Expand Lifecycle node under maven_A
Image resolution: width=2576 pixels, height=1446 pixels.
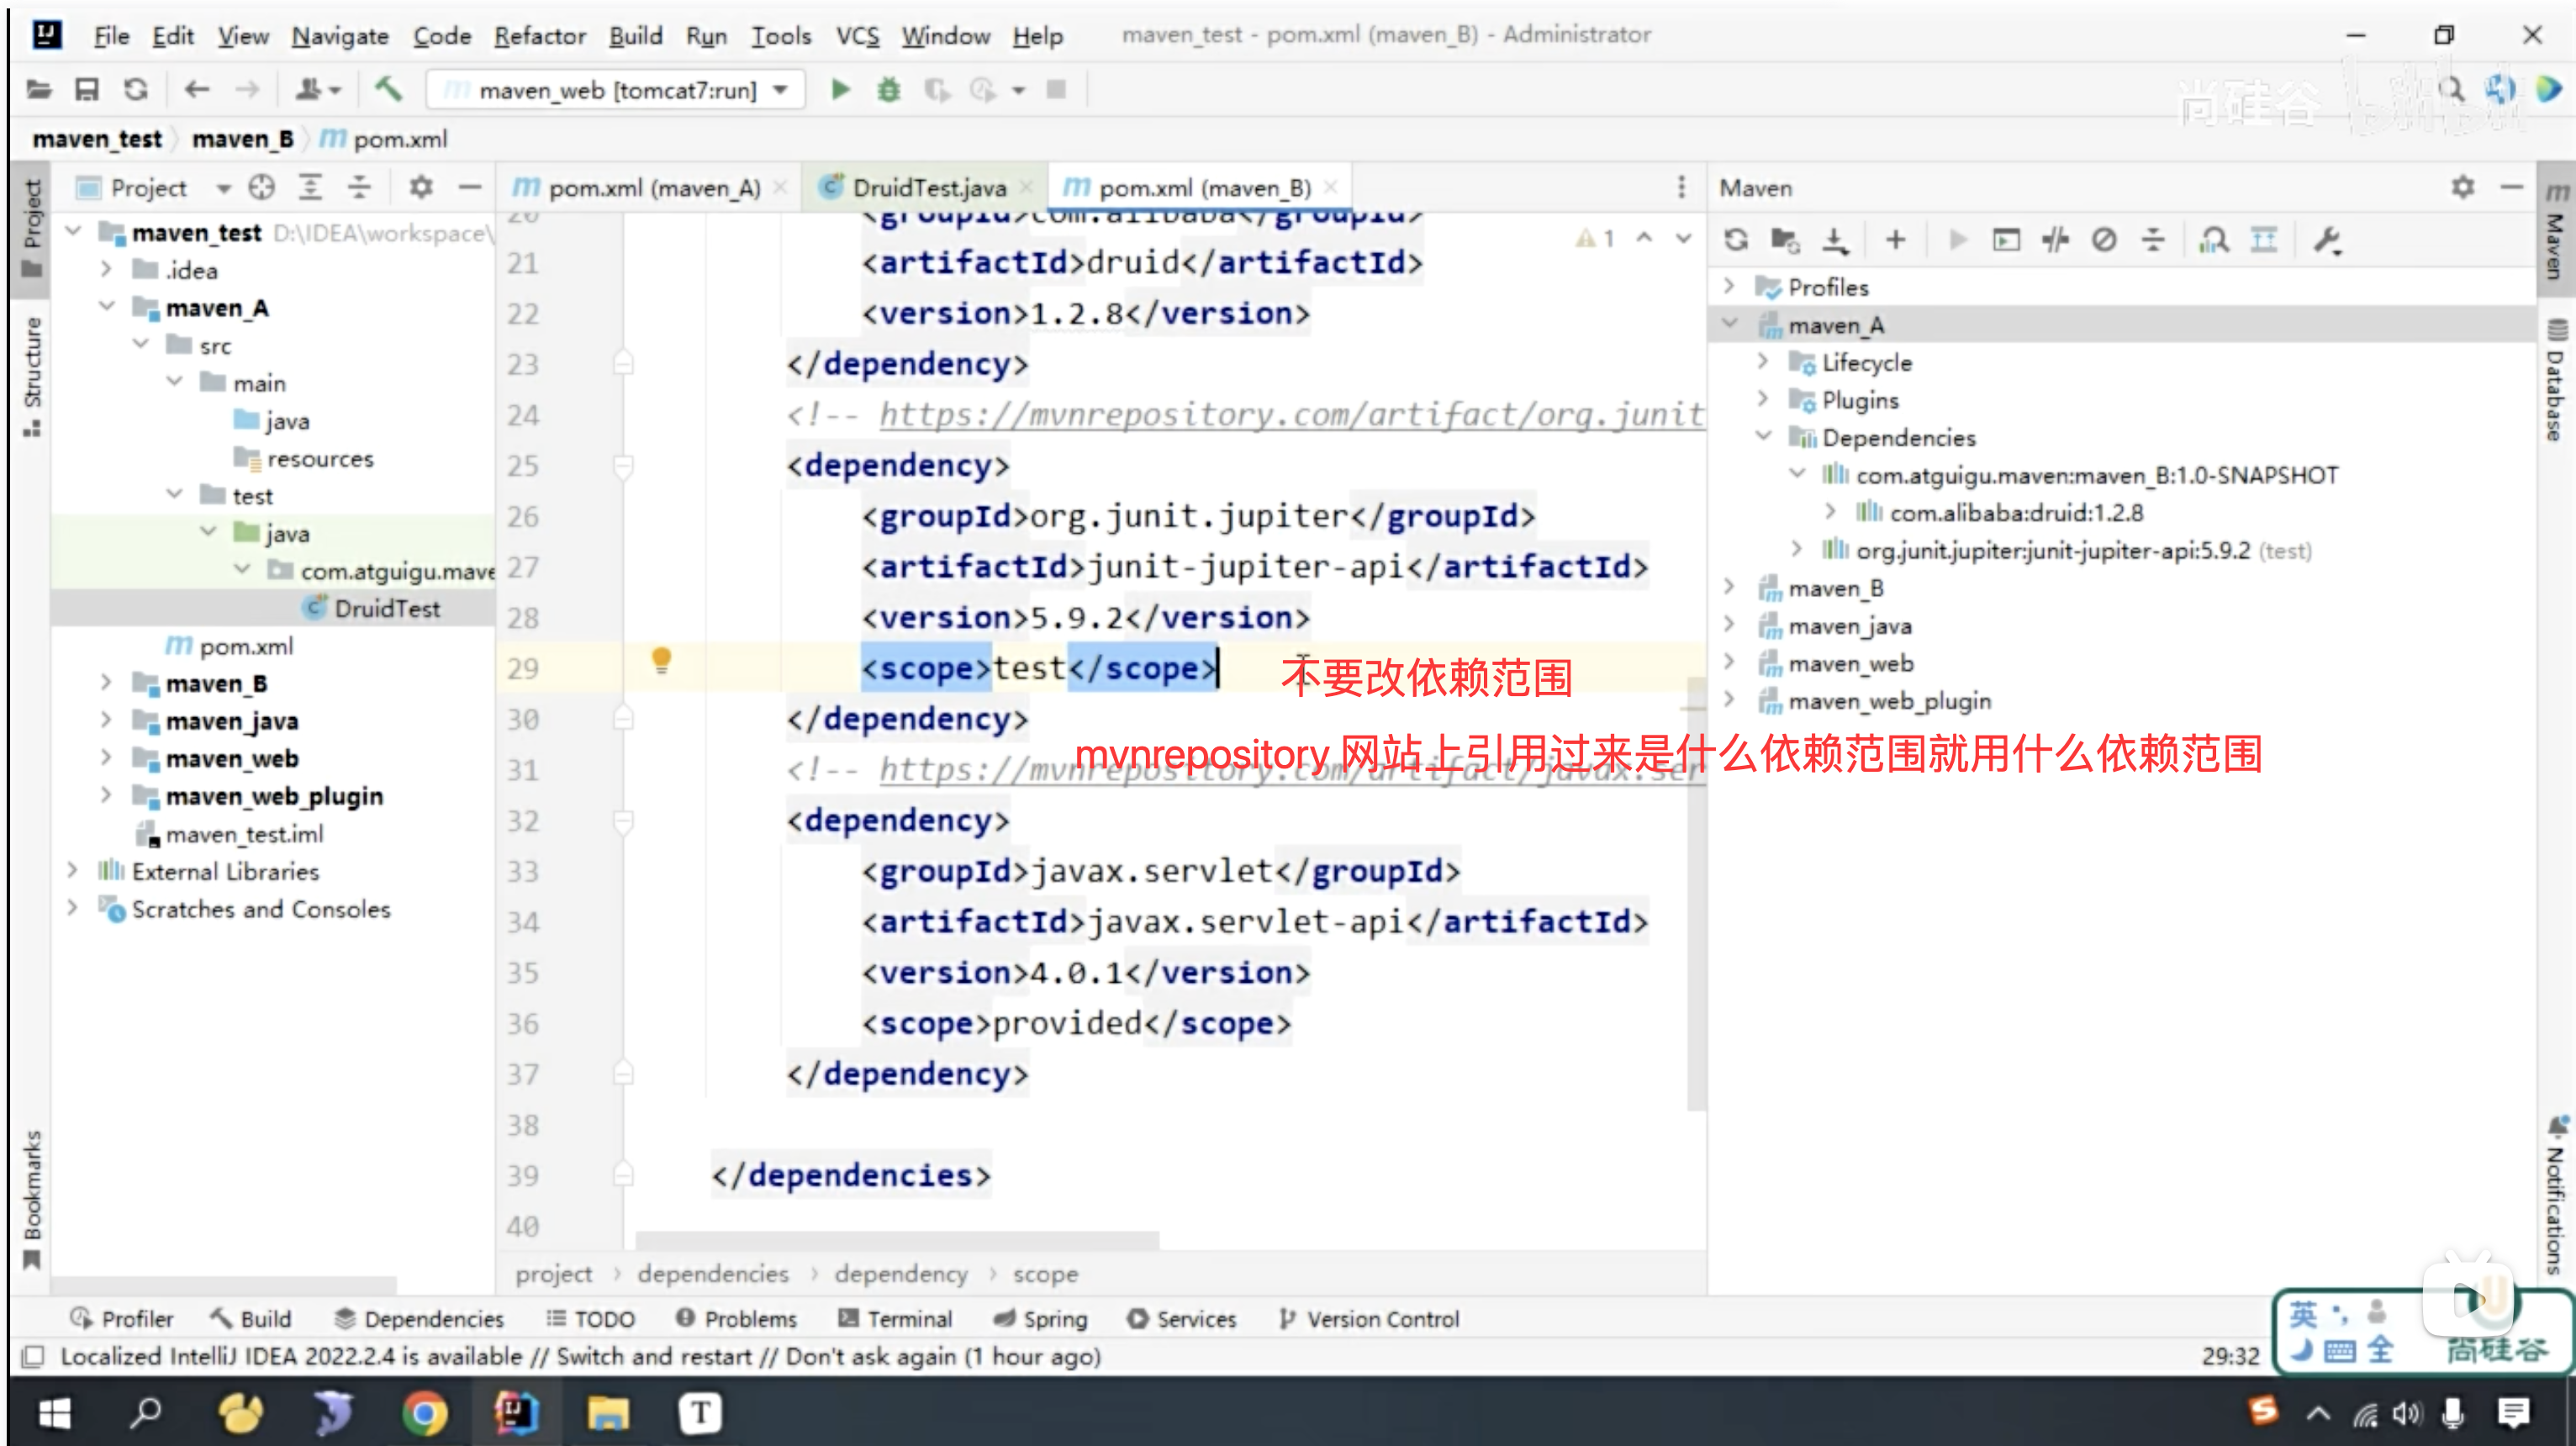(x=1764, y=362)
